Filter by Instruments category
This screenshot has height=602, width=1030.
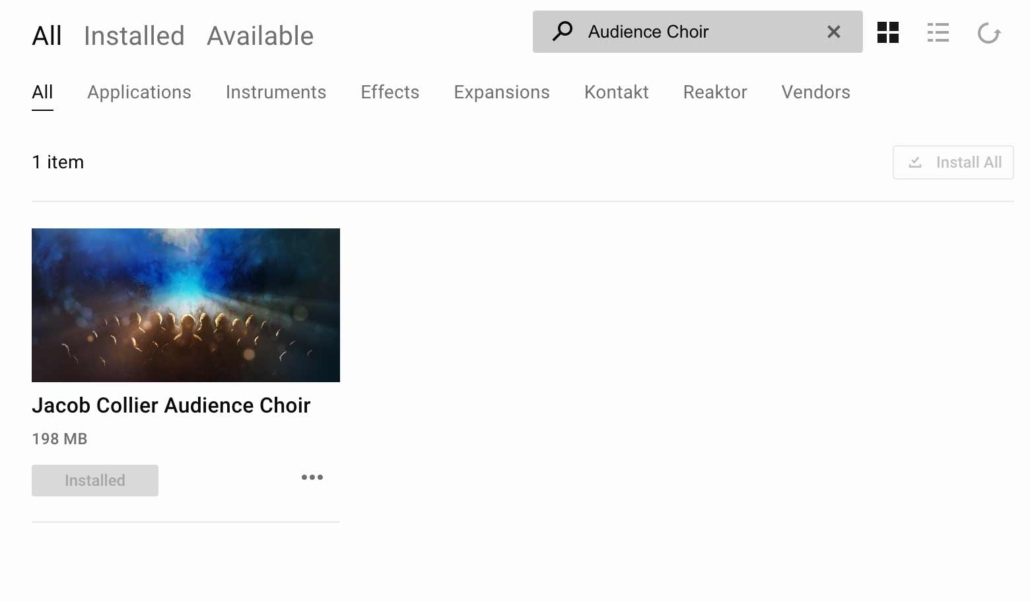(x=276, y=92)
